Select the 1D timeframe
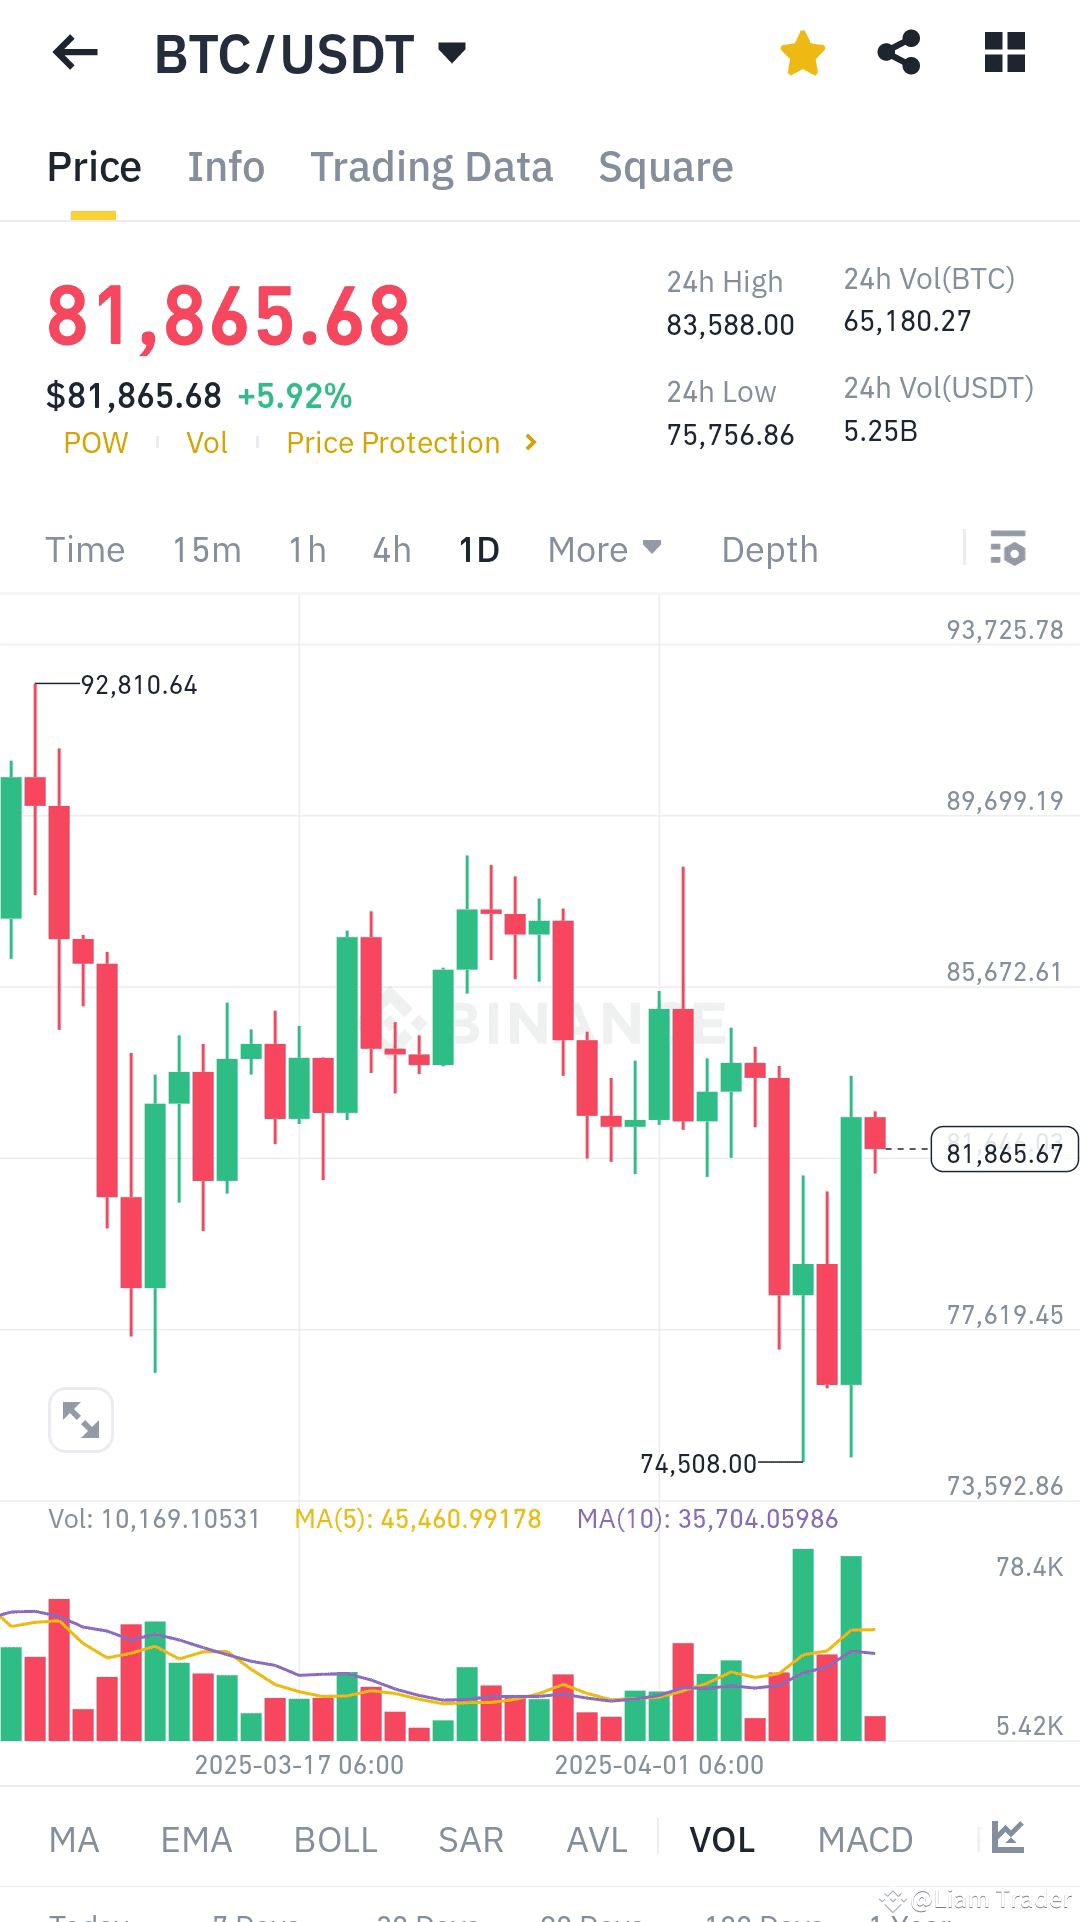The height and width of the screenshot is (1922, 1080). (477, 549)
